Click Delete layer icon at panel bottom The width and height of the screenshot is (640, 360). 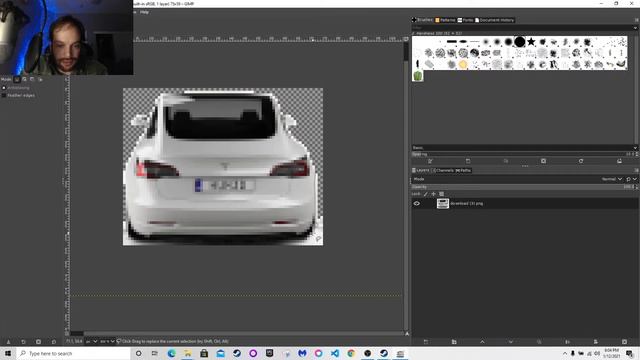point(624,342)
